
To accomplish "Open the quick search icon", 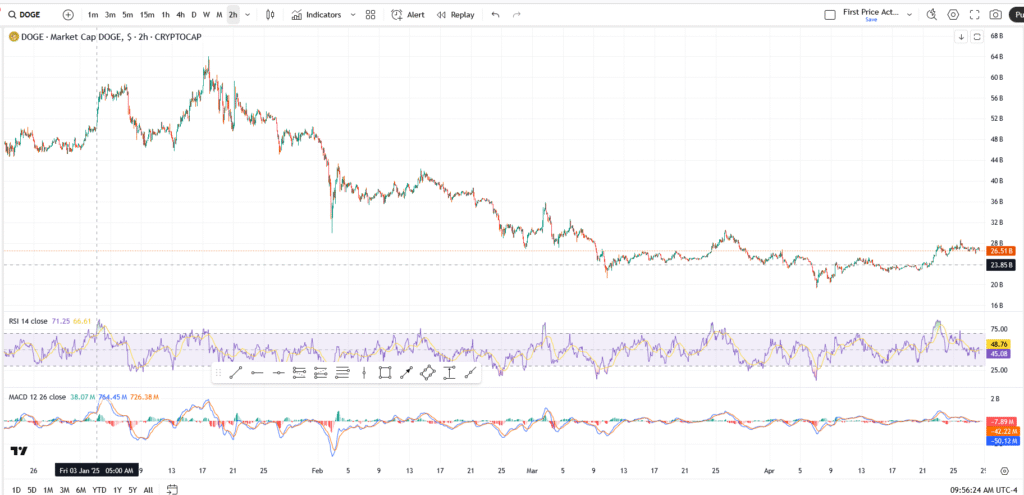I will pos(931,15).
